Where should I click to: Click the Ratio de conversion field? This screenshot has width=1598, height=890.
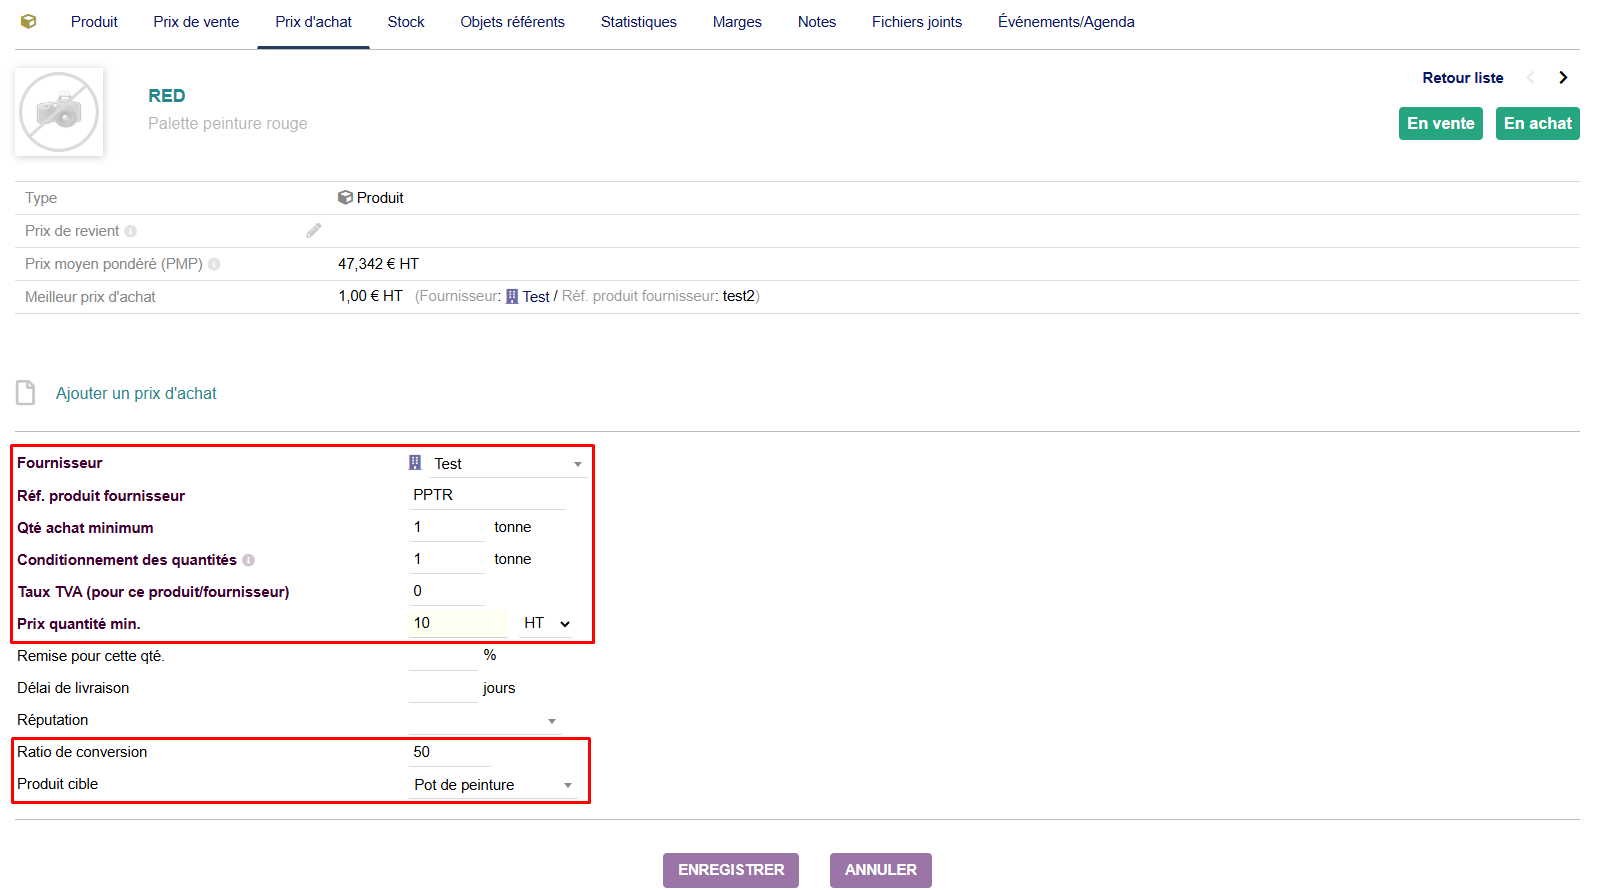pyautogui.click(x=450, y=752)
